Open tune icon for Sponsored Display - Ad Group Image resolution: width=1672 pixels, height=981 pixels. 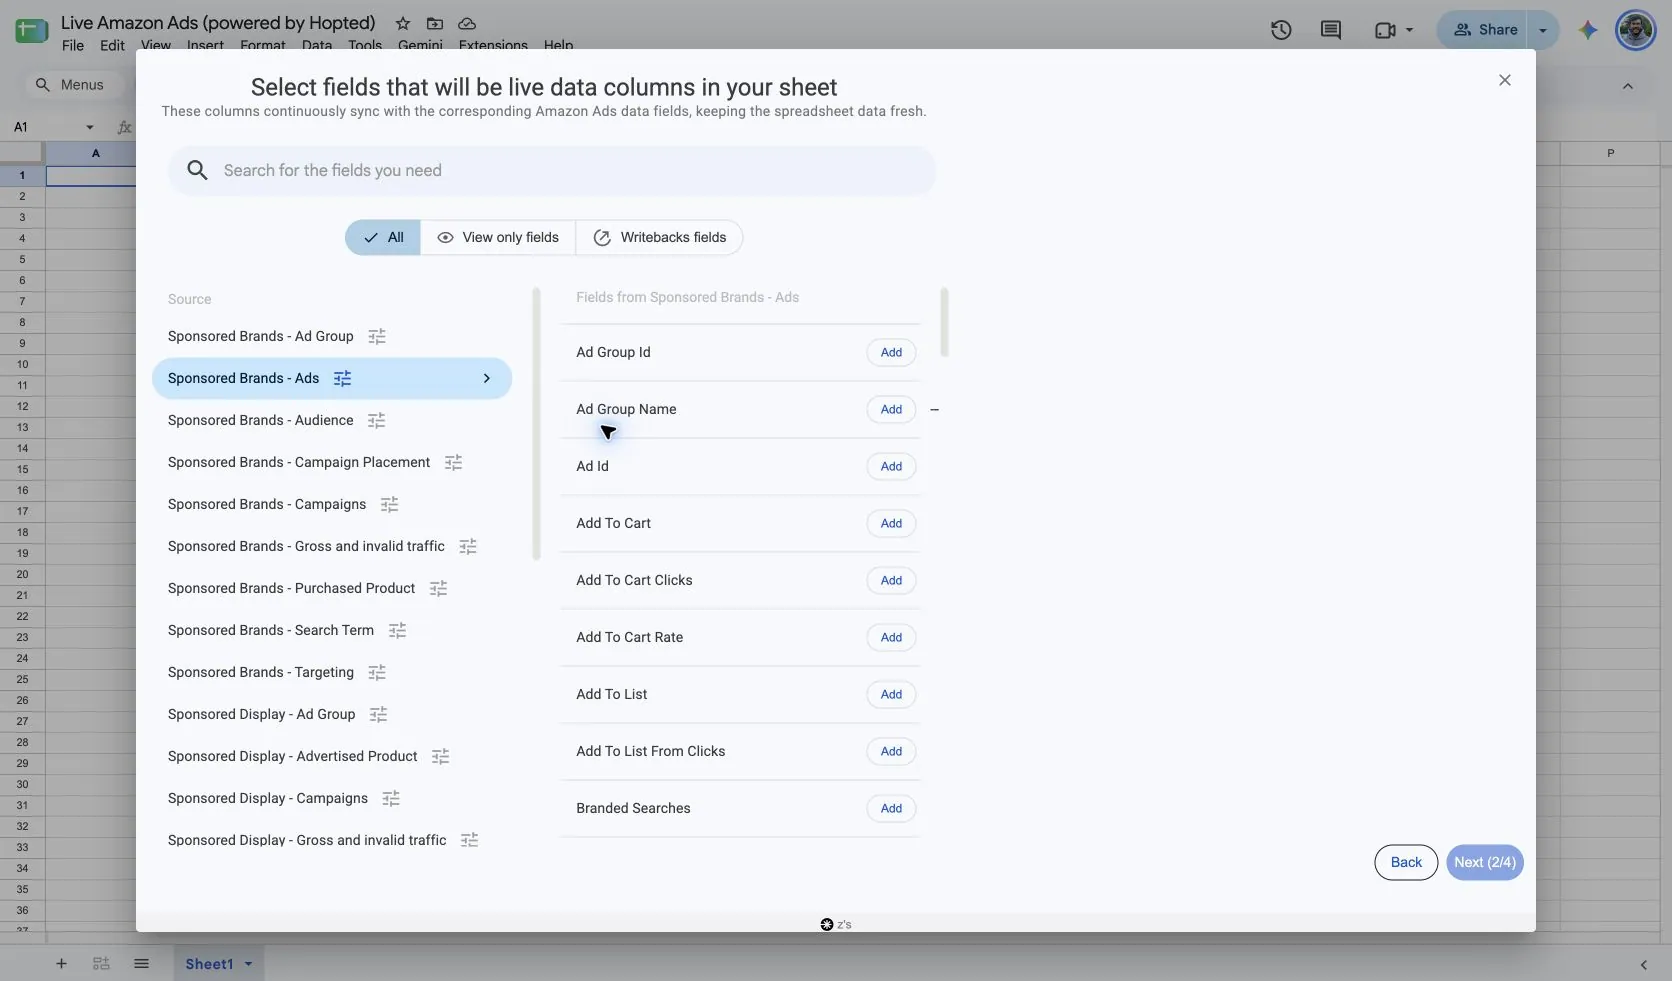click(x=378, y=715)
